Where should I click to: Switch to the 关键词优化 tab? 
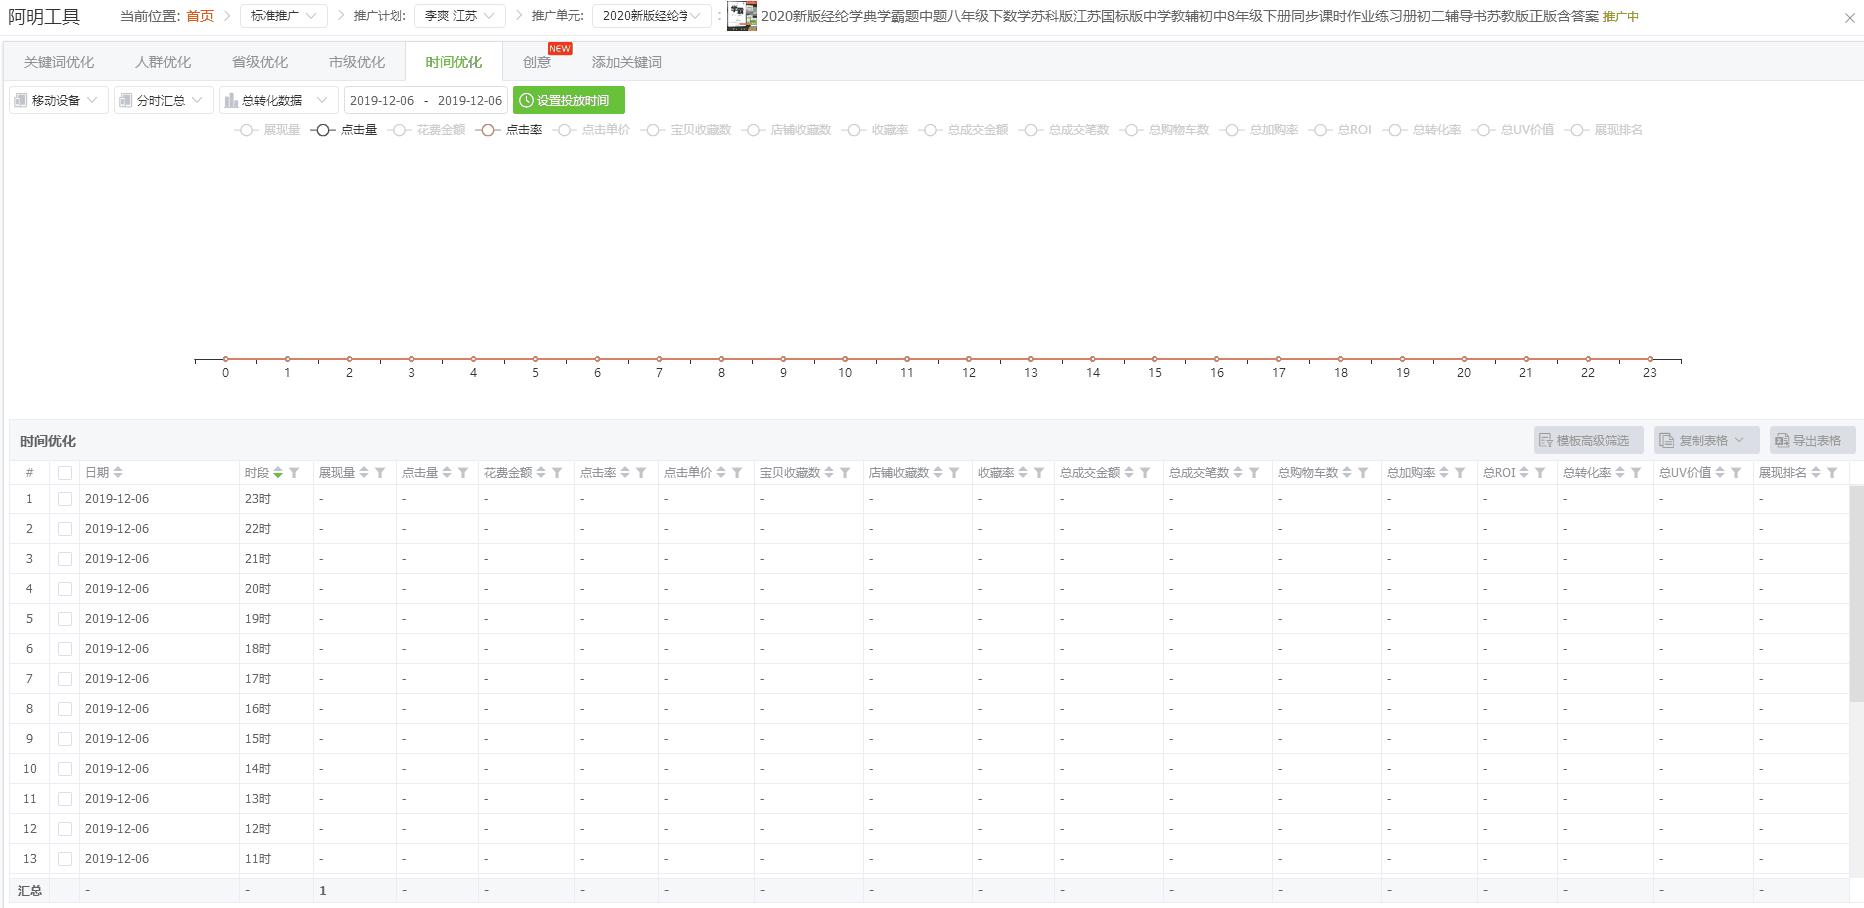pyautogui.click(x=59, y=62)
